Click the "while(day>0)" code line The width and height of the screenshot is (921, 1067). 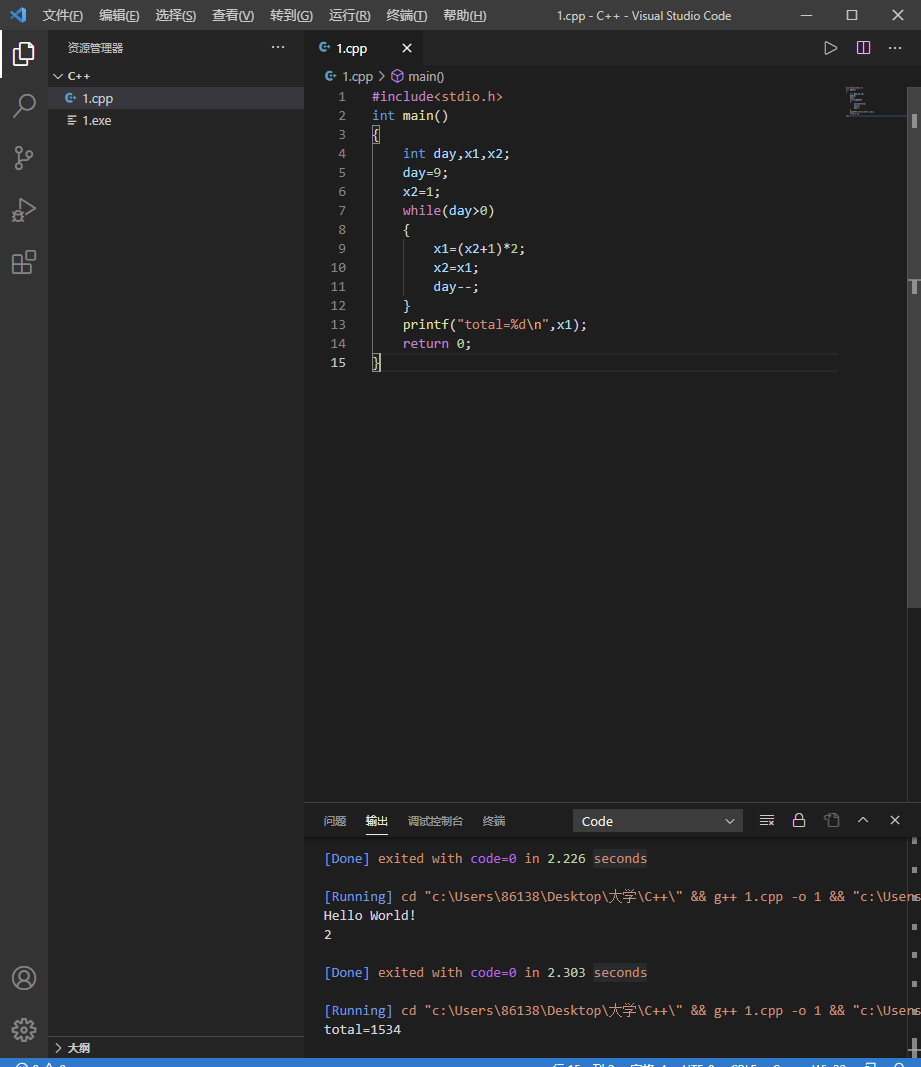[x=449, y=211]
